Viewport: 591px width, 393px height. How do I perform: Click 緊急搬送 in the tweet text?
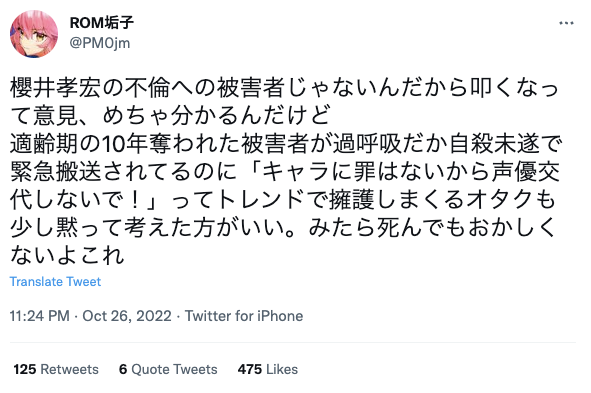click(x=55, y=172)
